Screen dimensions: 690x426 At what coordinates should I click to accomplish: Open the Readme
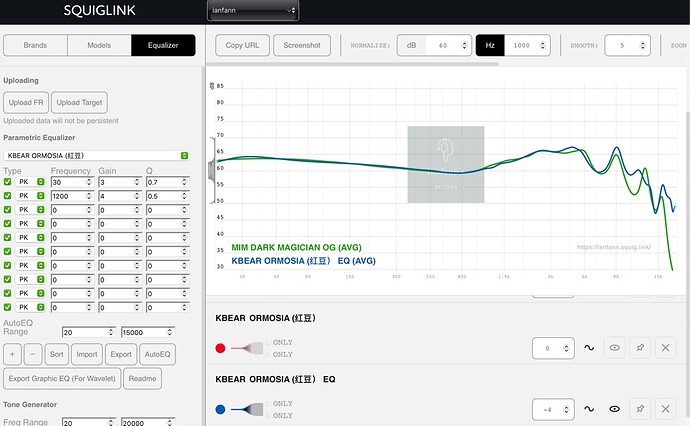coord(142,378)
